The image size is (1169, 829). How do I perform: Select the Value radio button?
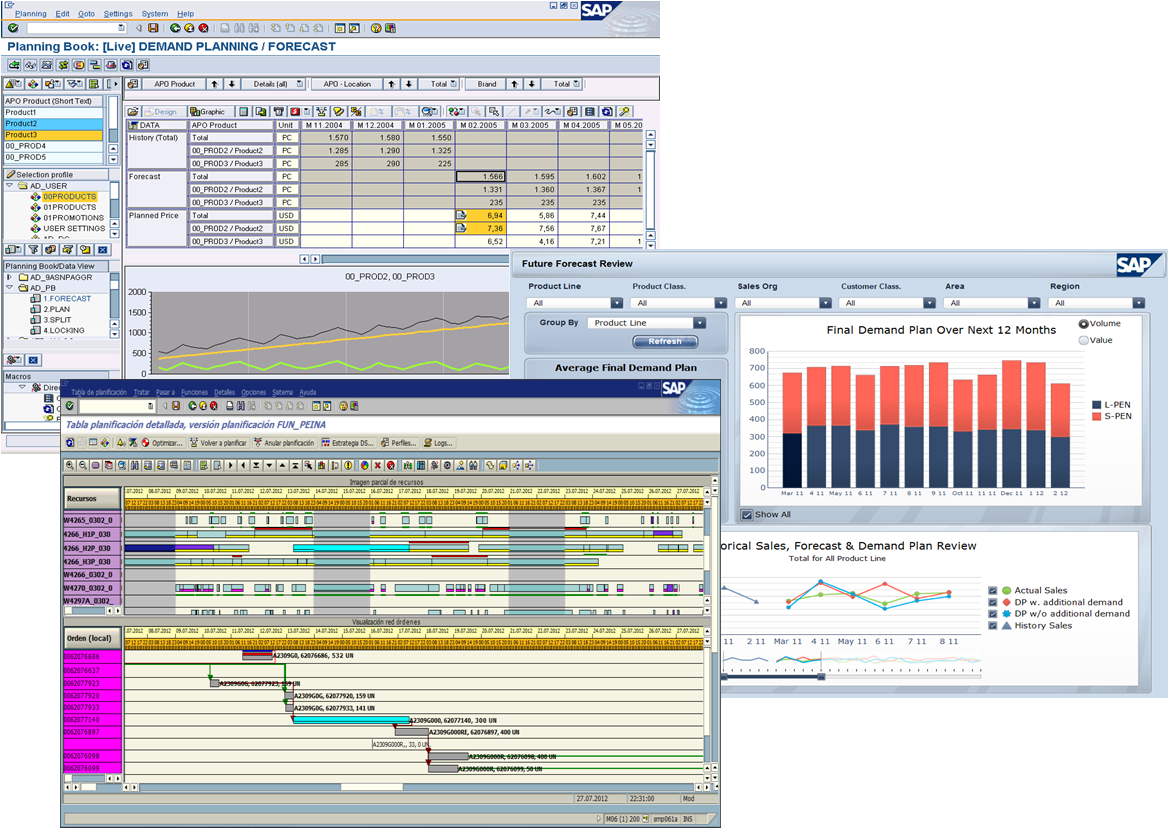1083,340
